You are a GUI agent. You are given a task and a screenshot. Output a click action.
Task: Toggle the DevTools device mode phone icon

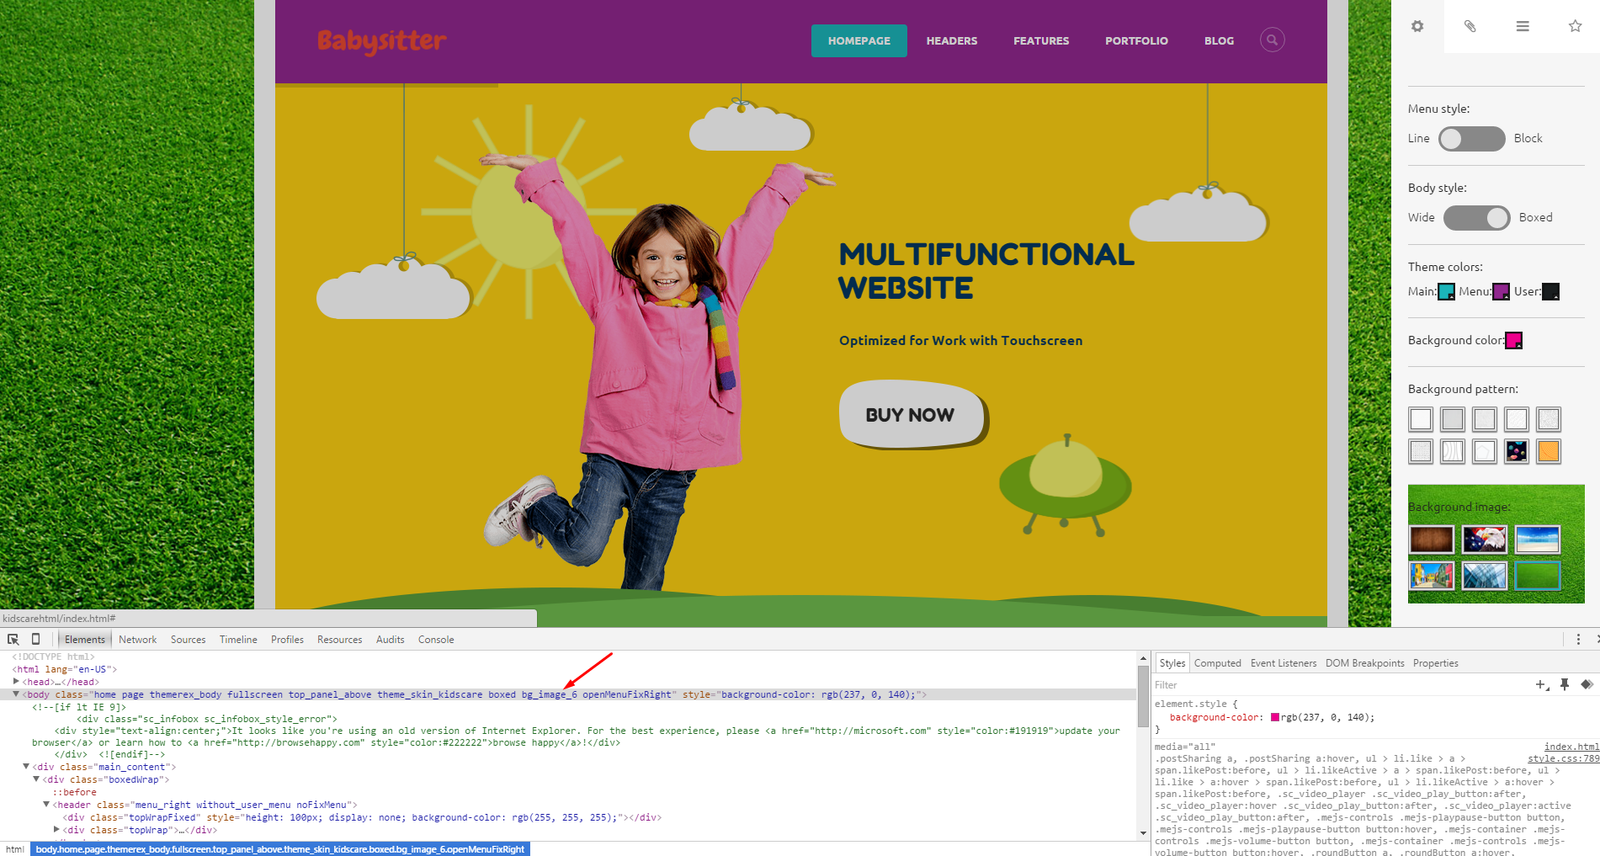(x=36, y=639)
